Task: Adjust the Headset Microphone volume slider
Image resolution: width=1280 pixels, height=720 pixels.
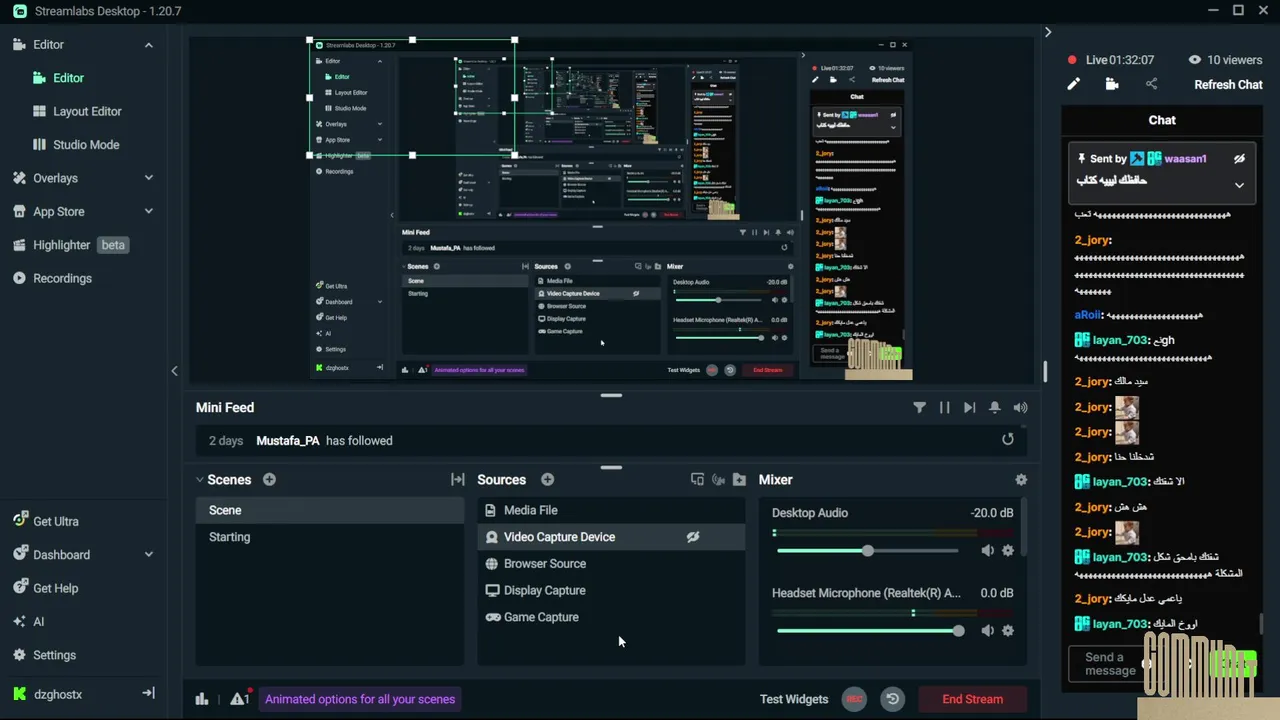Action: (868, 631)
